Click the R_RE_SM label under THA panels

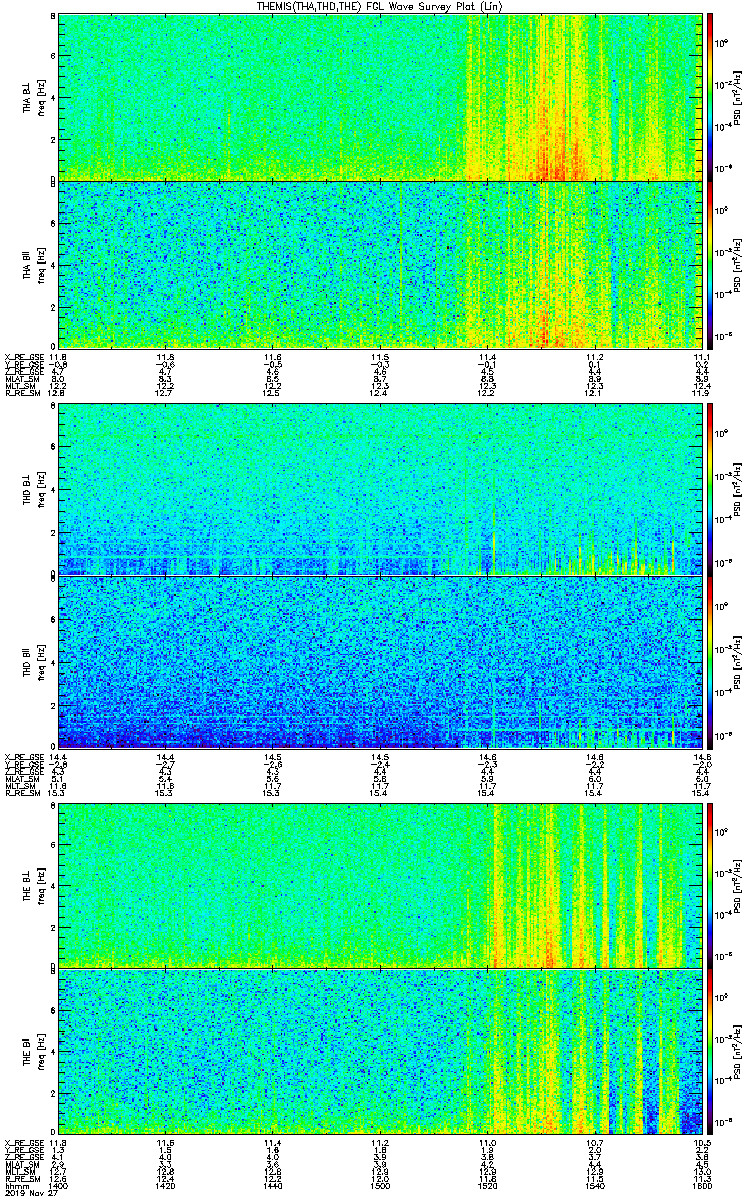point(21,392)
